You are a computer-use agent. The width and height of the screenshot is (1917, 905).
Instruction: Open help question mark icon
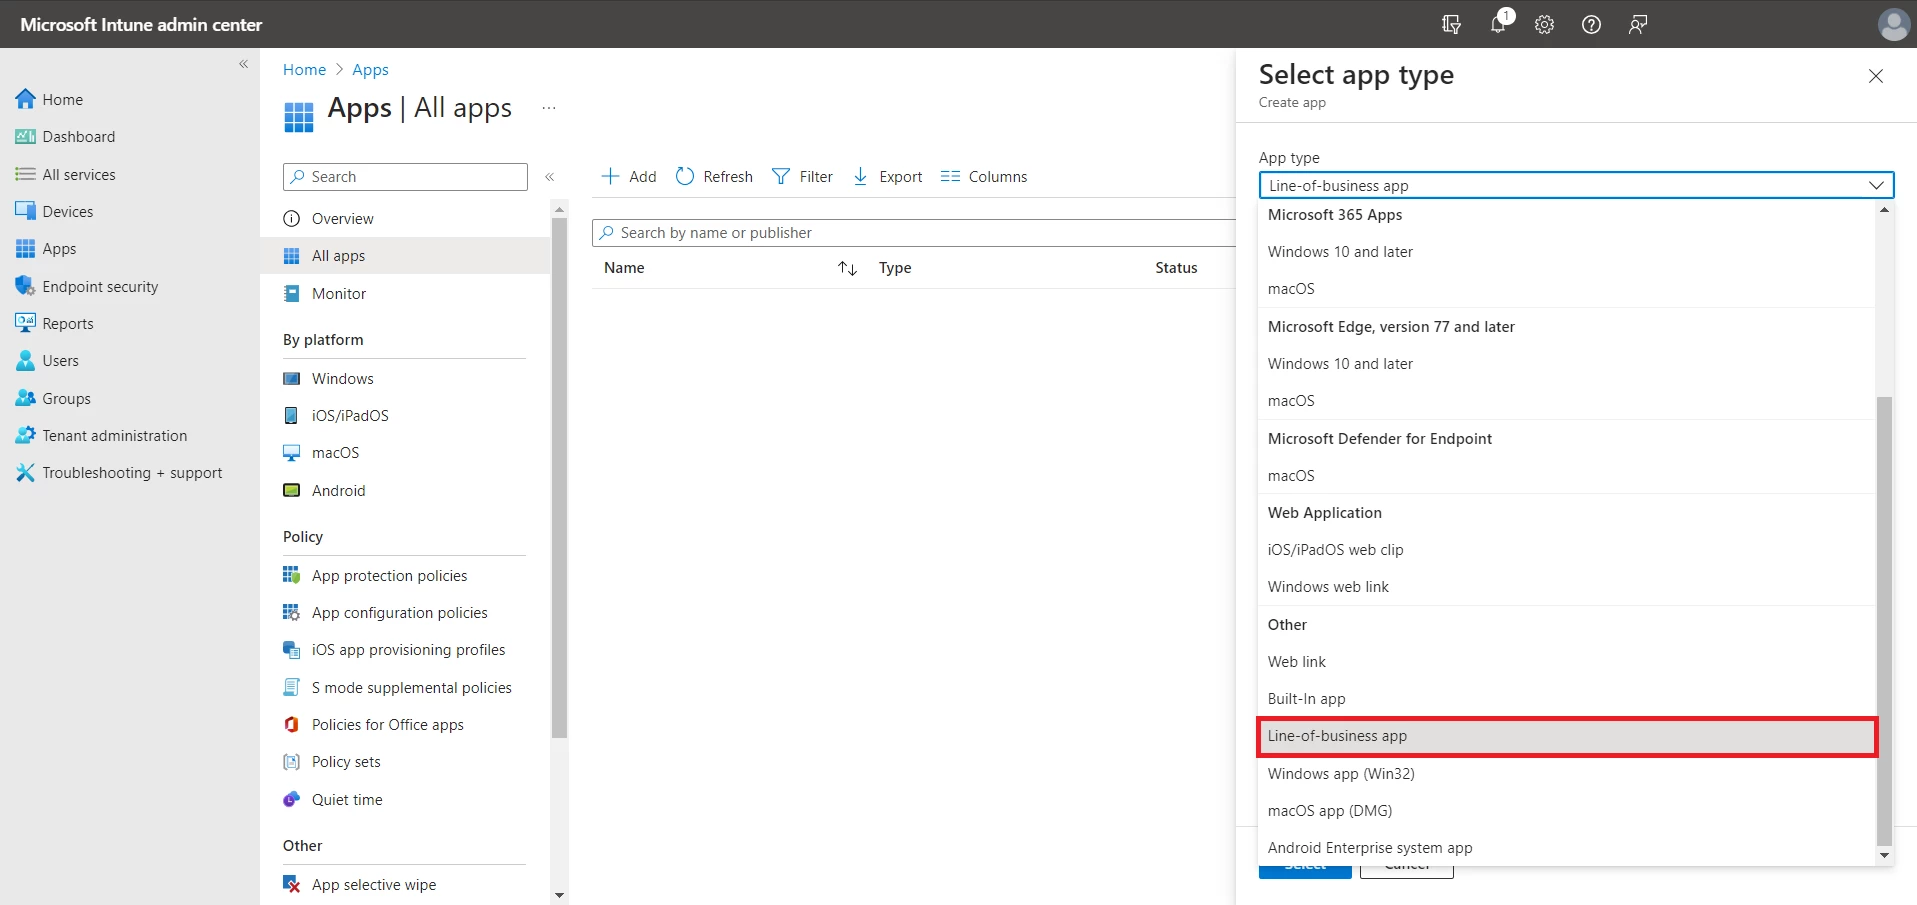click(x=1591, y=24)
